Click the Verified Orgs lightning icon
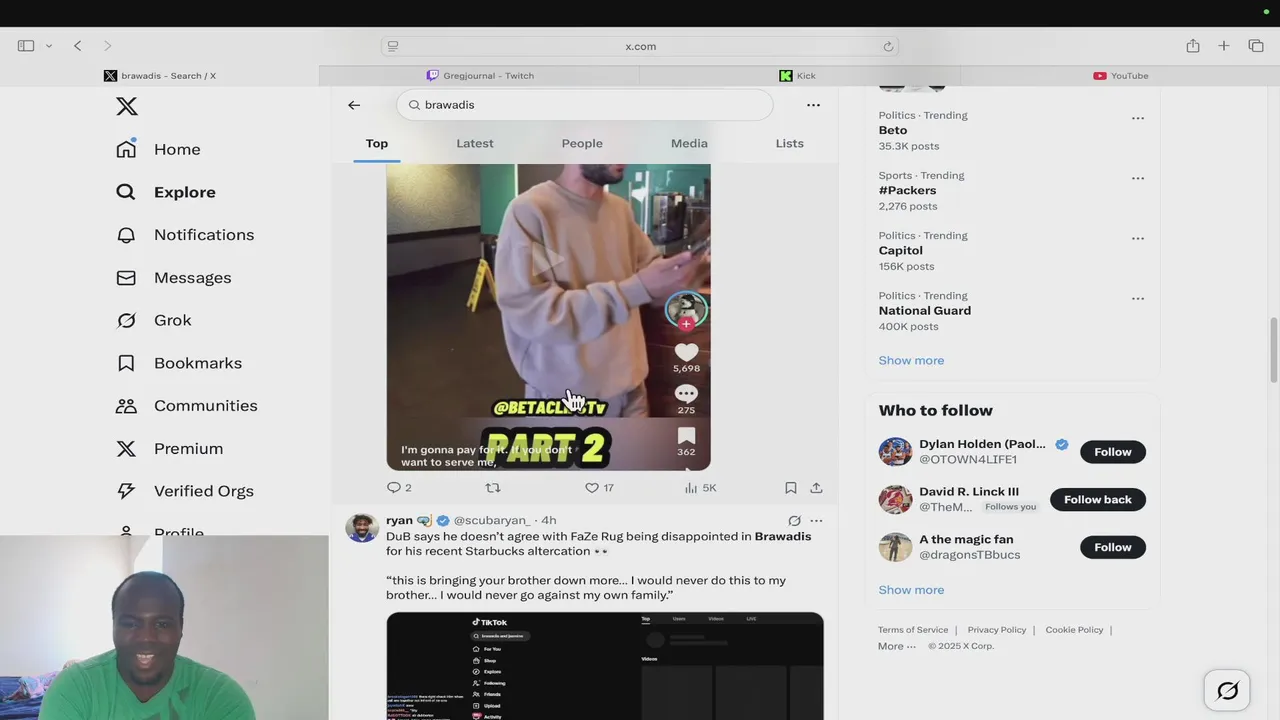This screenshot has width=1280, height=720. 126,491
